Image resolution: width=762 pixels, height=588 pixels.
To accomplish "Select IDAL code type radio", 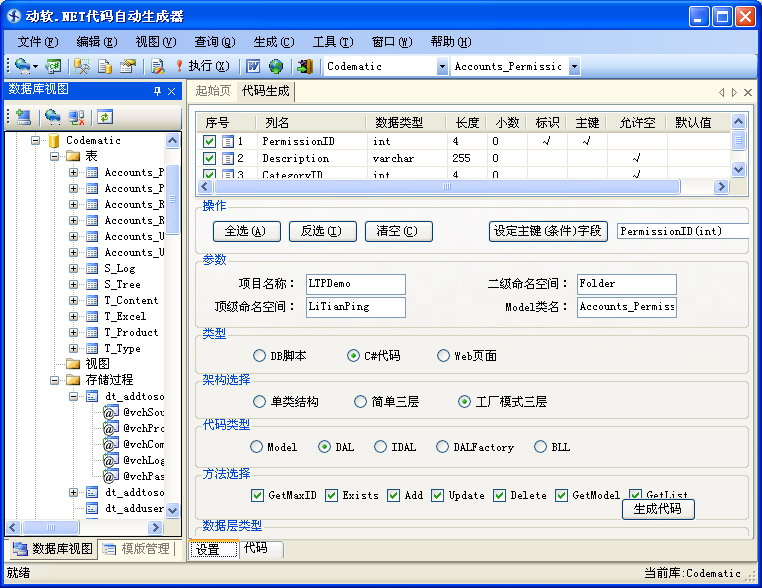I will point(381,447).
